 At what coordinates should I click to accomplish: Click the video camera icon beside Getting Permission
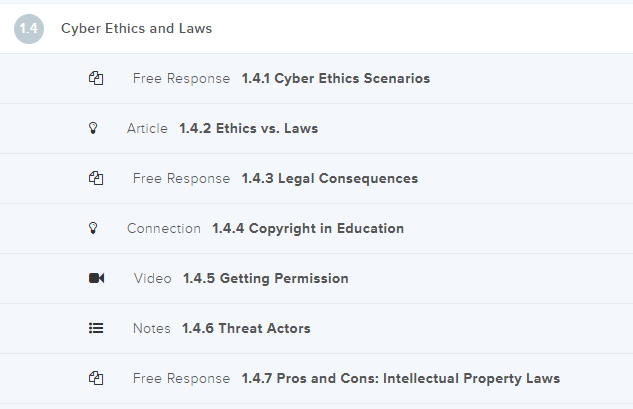coord(96,278)
